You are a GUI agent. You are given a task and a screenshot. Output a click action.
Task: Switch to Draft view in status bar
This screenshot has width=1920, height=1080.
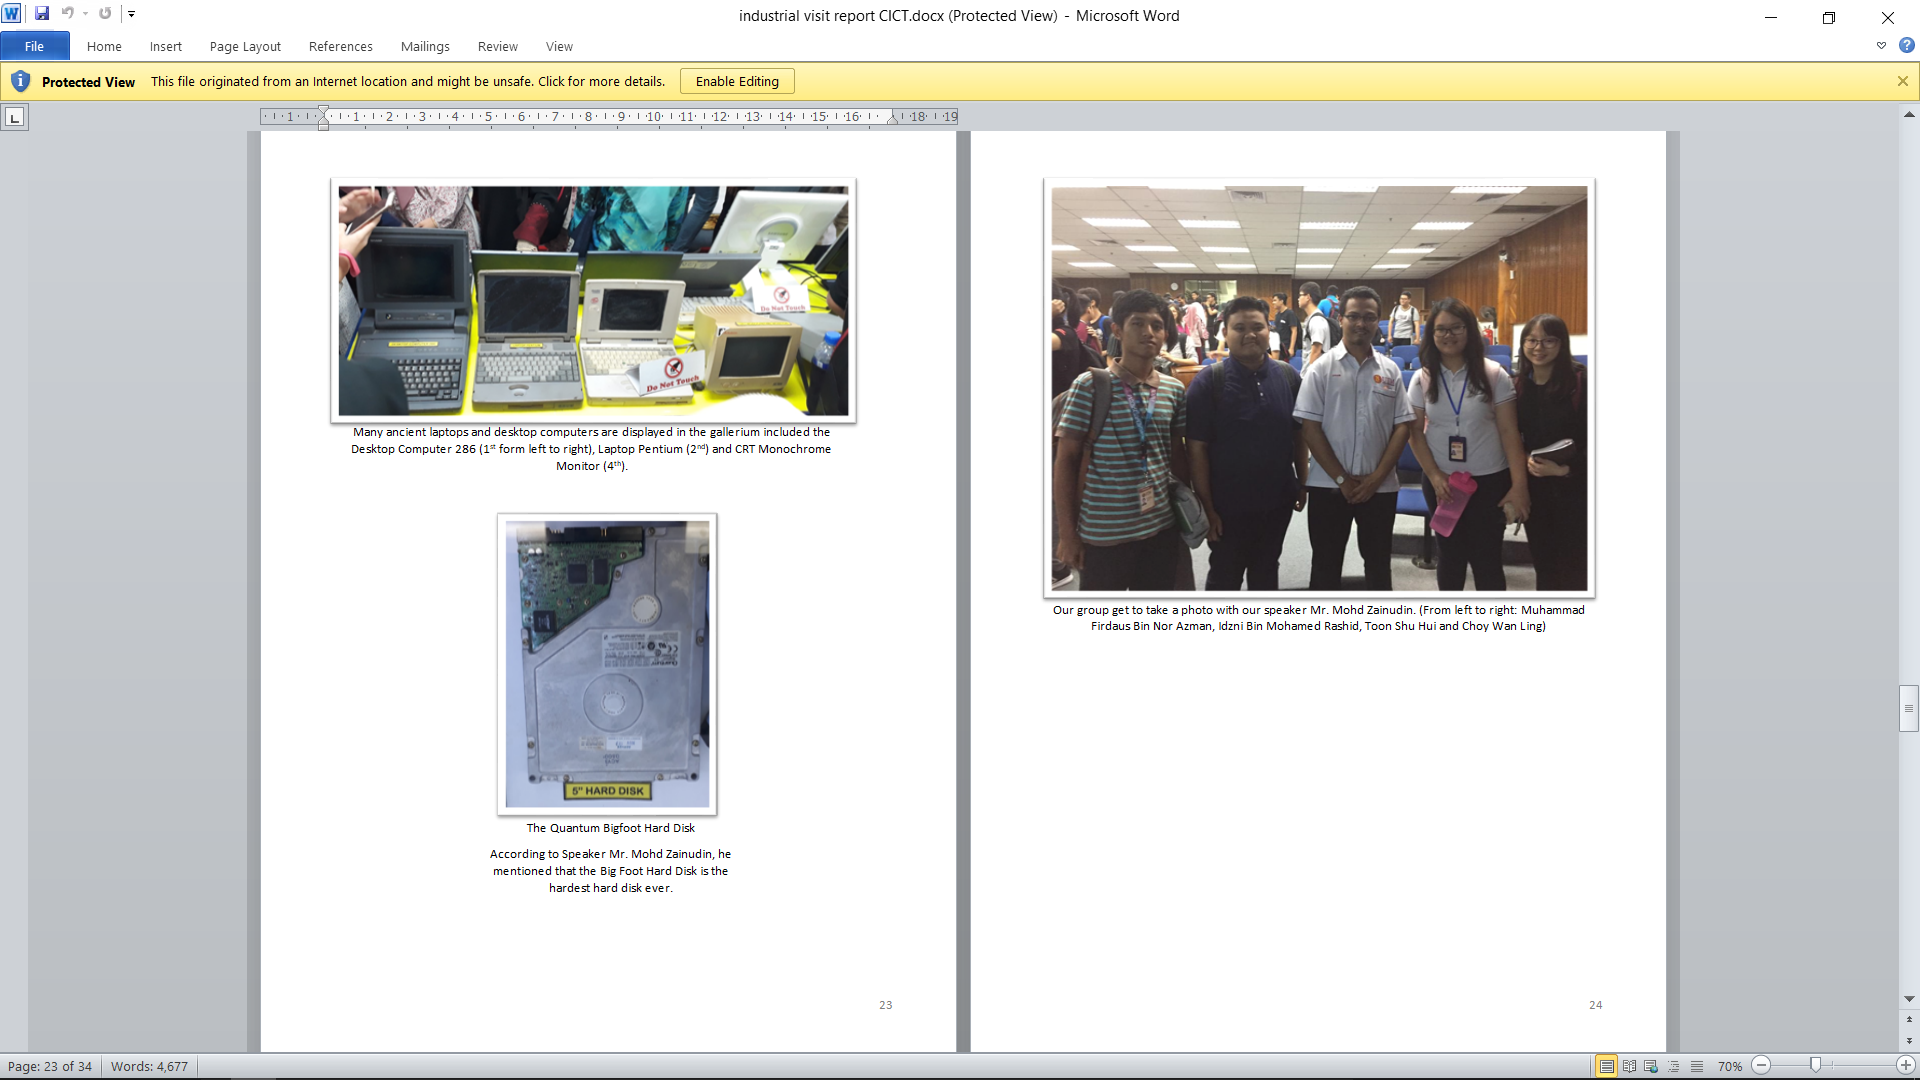tap(1697, 1066)
